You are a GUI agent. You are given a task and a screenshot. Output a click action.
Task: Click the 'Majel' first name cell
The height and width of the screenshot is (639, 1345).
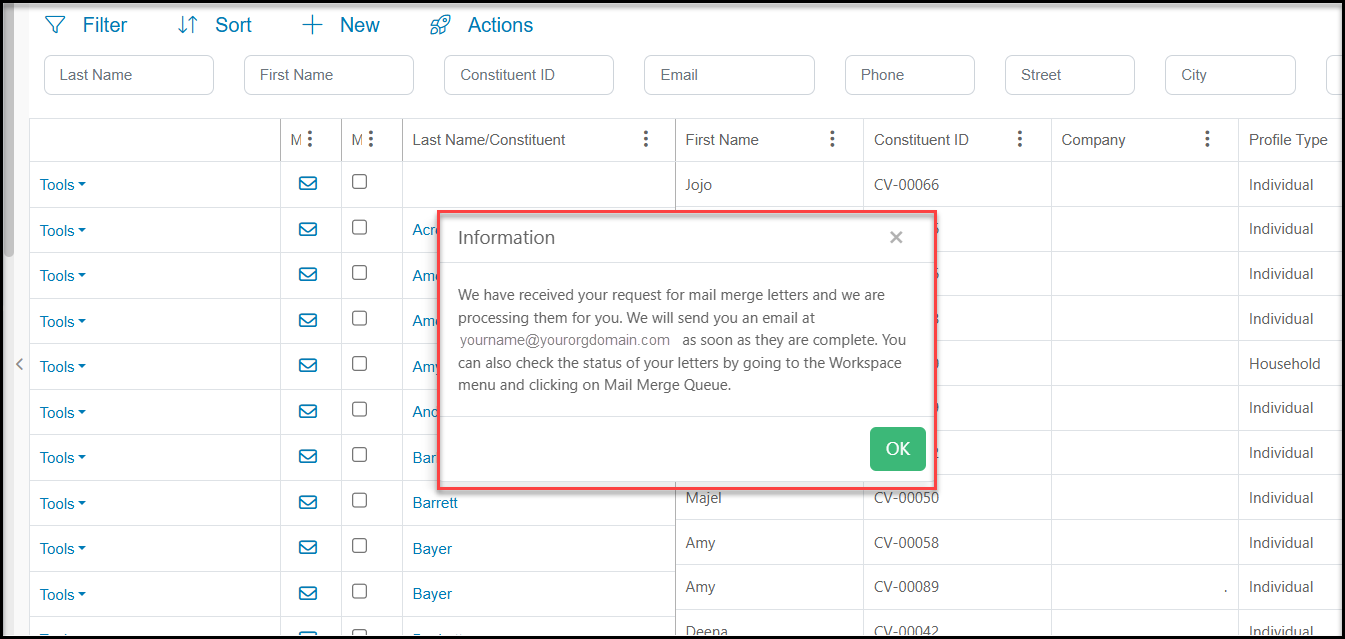click(x=703, y=498)
